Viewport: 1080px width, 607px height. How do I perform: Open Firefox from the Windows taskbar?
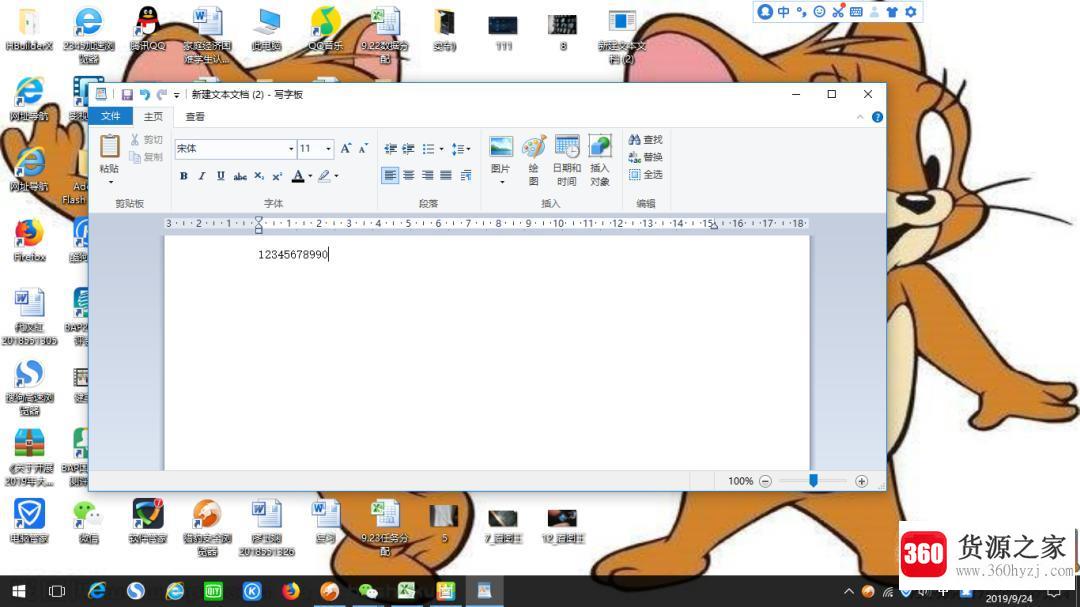tap(291, 591)
